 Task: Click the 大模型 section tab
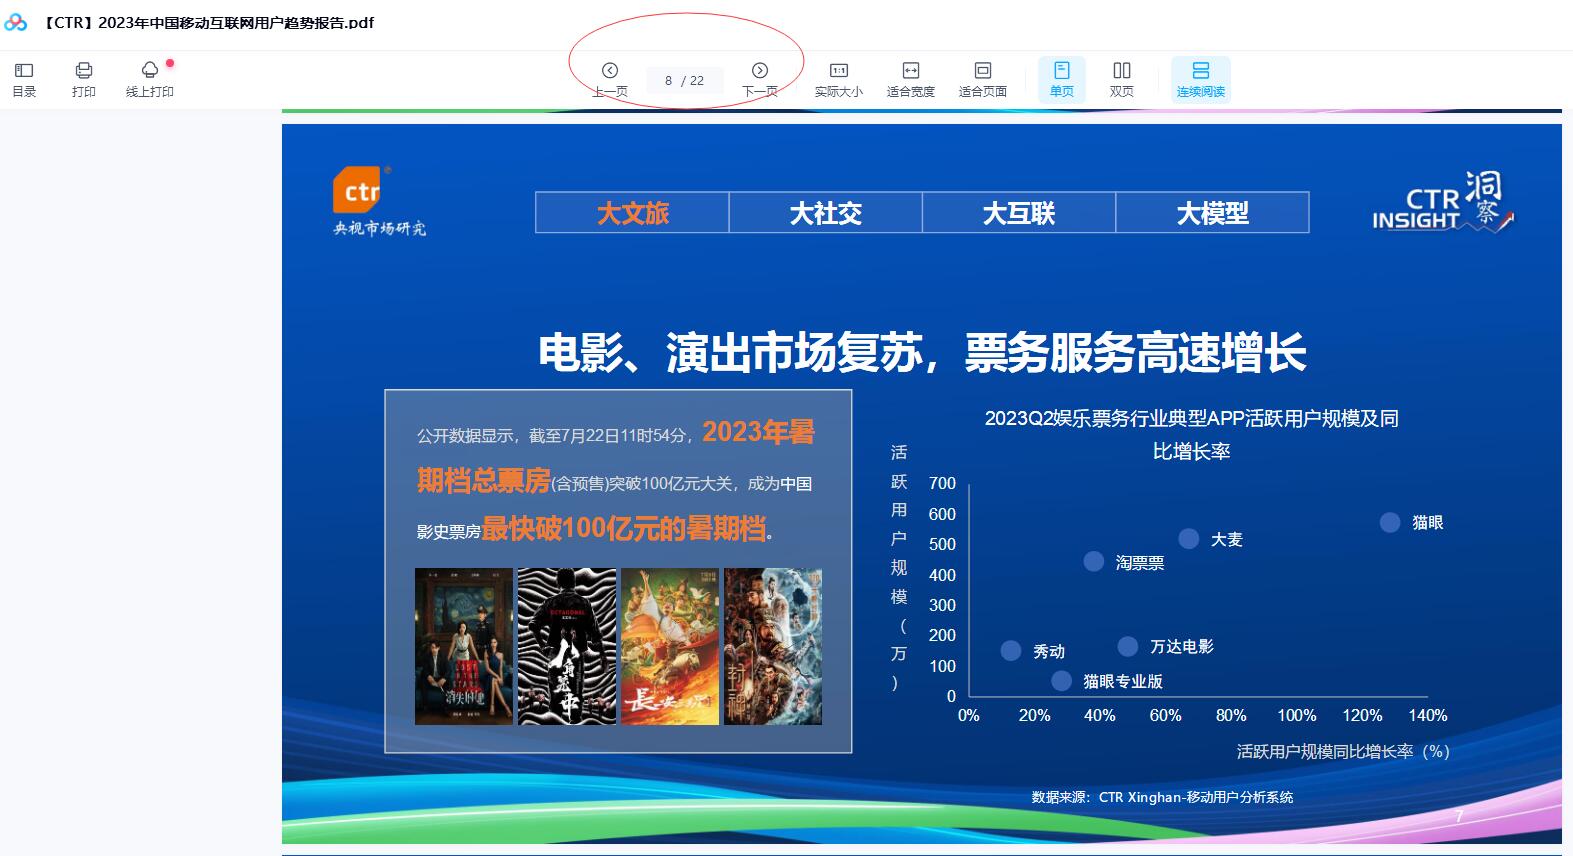(x=1212, y=213)
